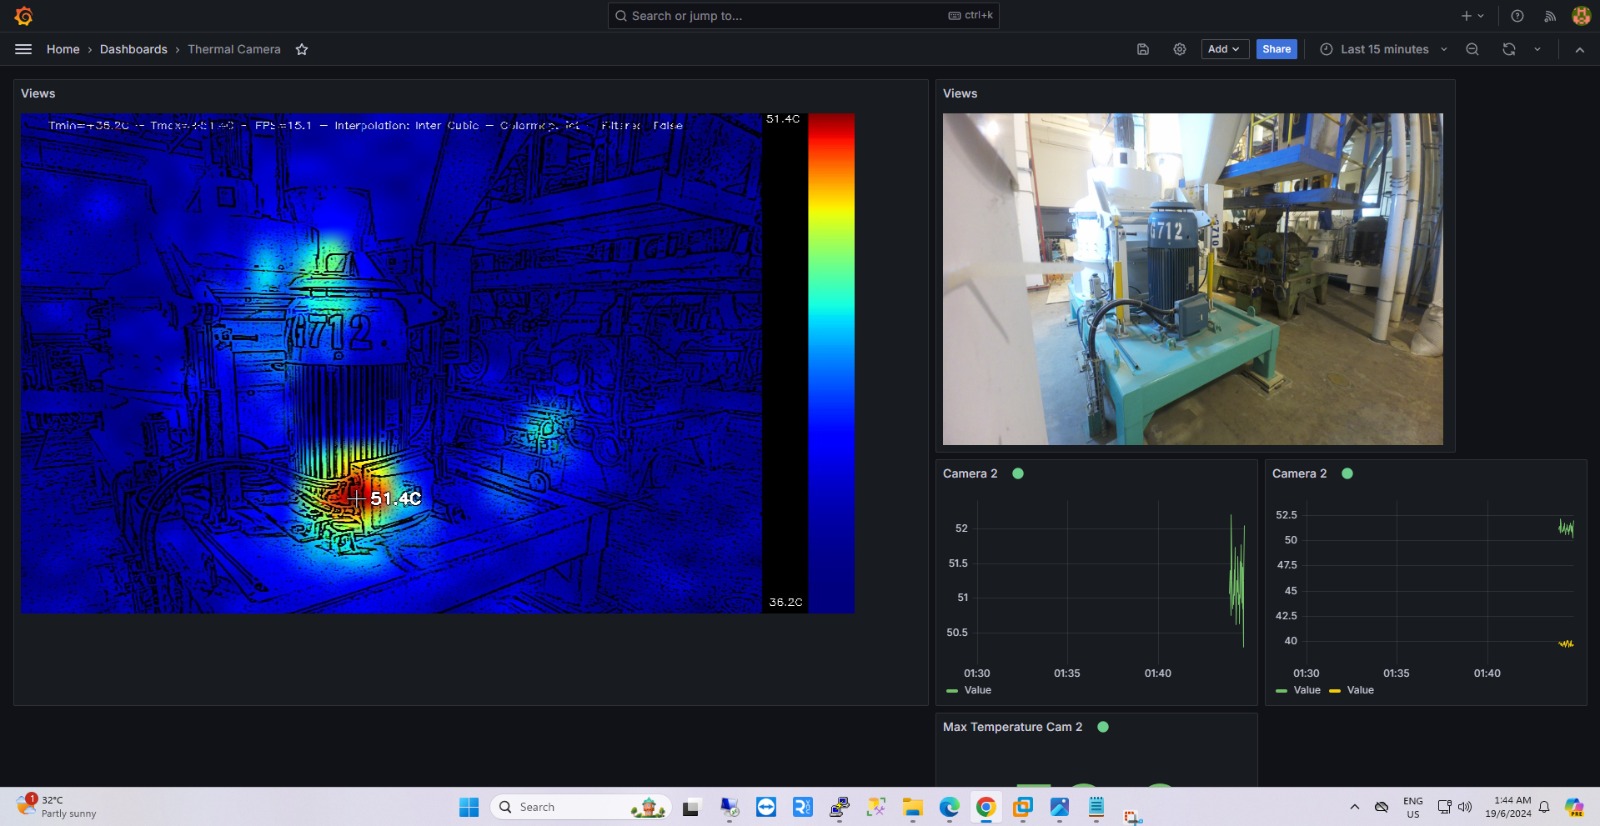Toggle green Value series beside yellow legend
The height and width of the screenshot is (826, 1600).
(1306, 690)
